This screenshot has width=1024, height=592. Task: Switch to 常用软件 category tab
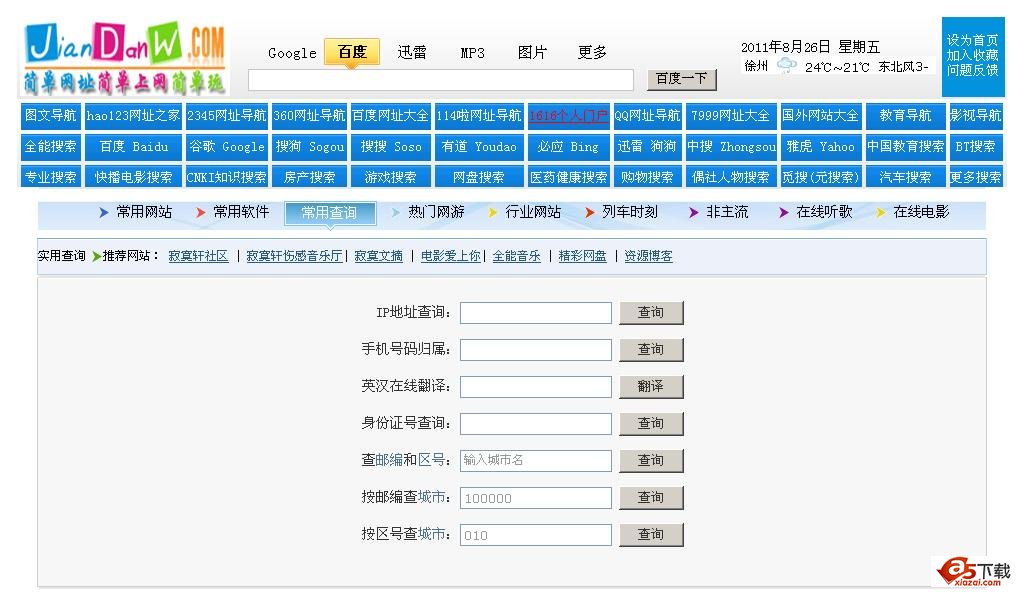(x=241, y=212)
